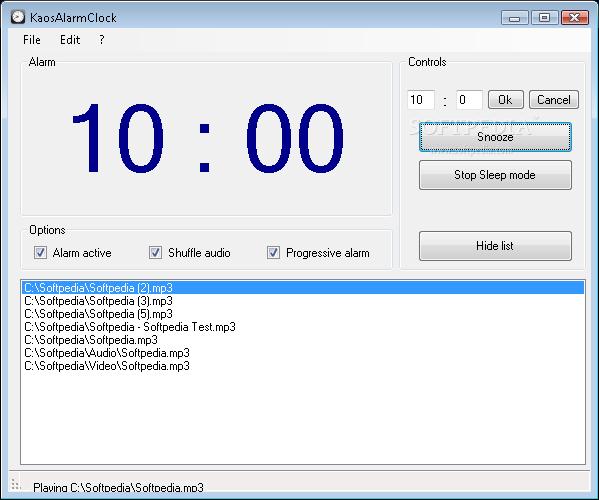Screen dimensions: 599x500
Task: Minimize the KaosAlarmClock window
Action: [515, 18]
